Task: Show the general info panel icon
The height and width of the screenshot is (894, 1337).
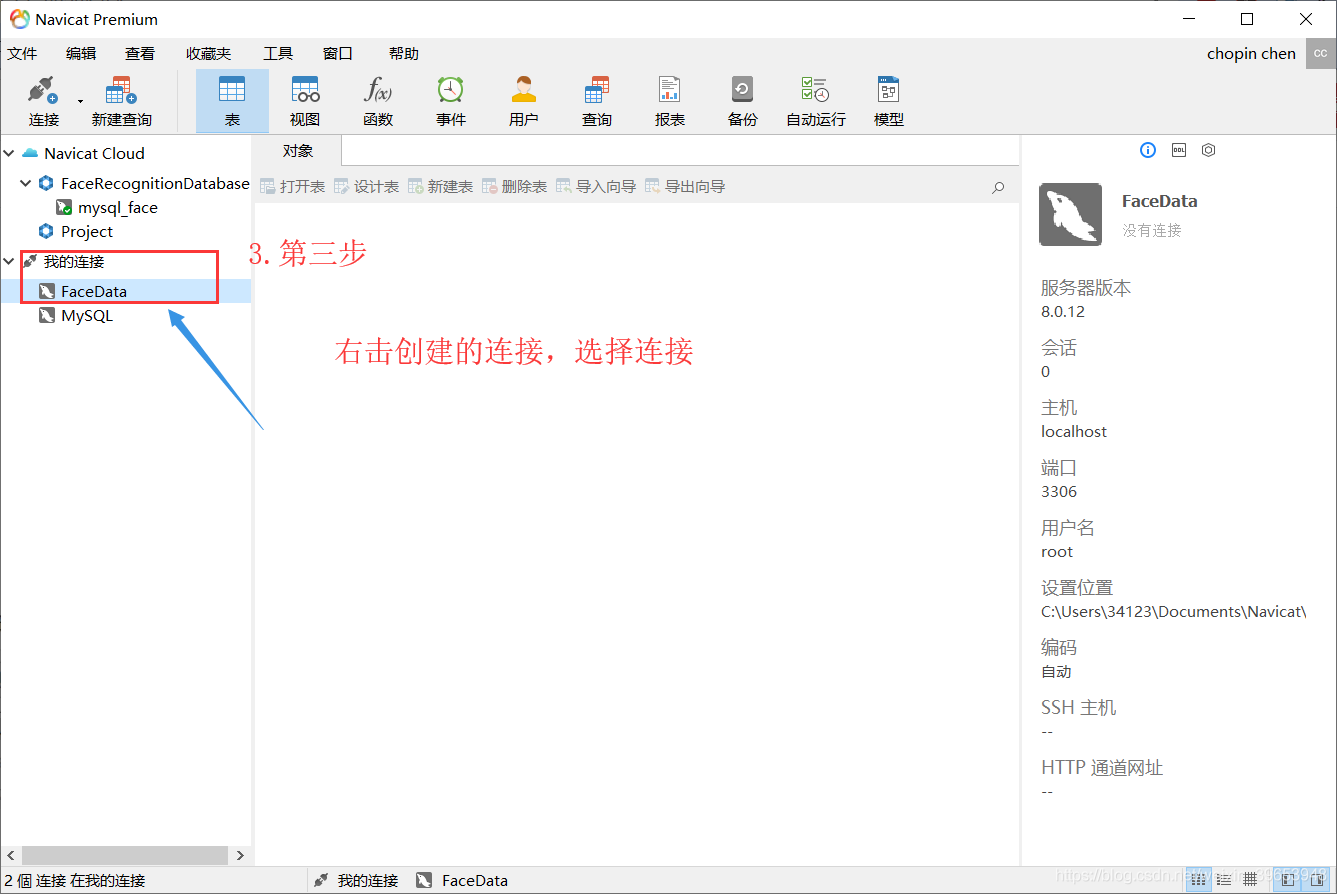Action: 1148,150
